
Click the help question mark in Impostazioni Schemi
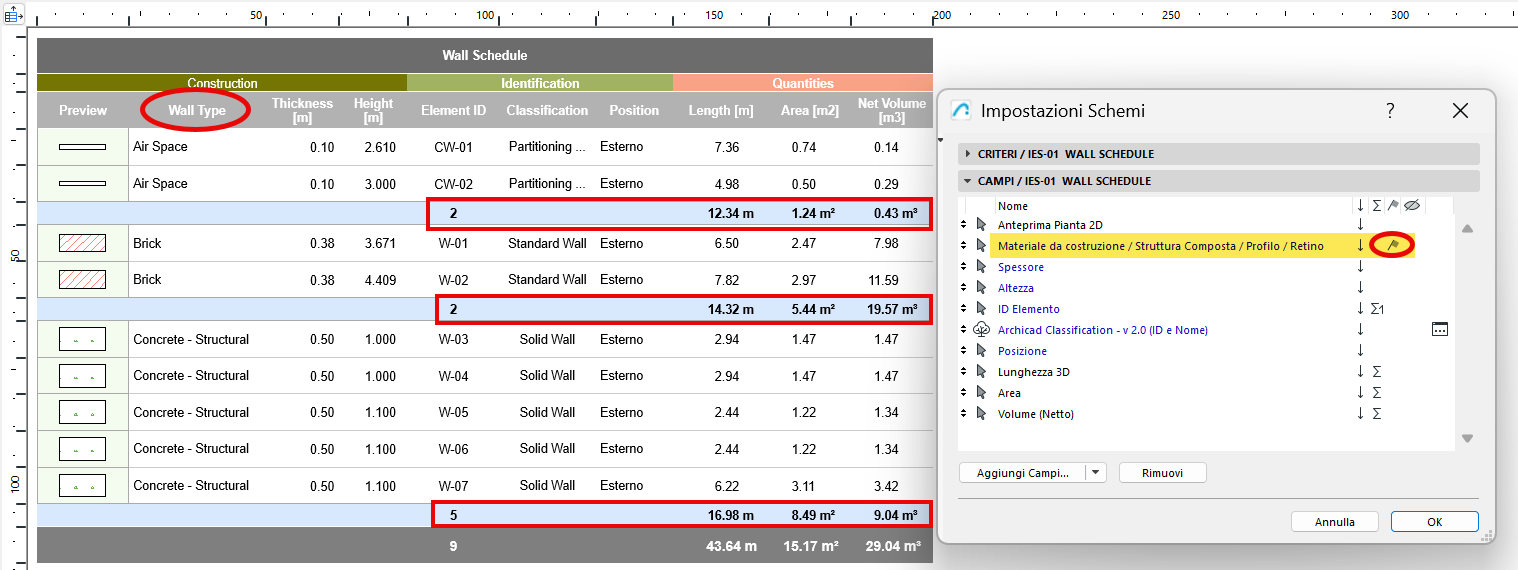[1390, 111]
